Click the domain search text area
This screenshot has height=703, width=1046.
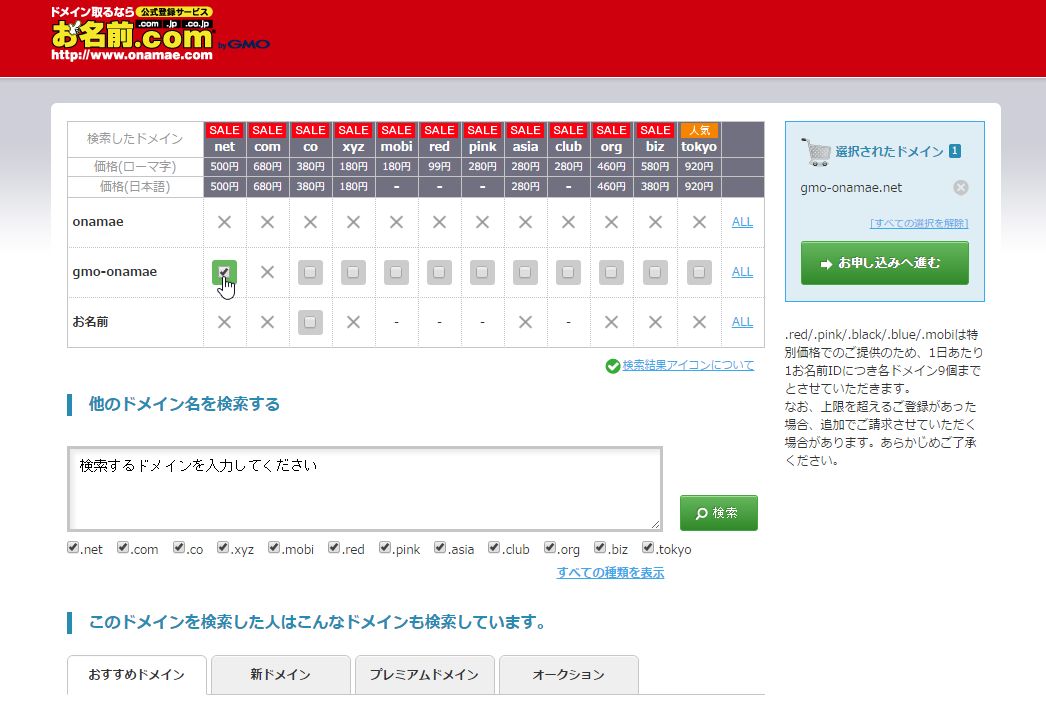pos(365,489)
